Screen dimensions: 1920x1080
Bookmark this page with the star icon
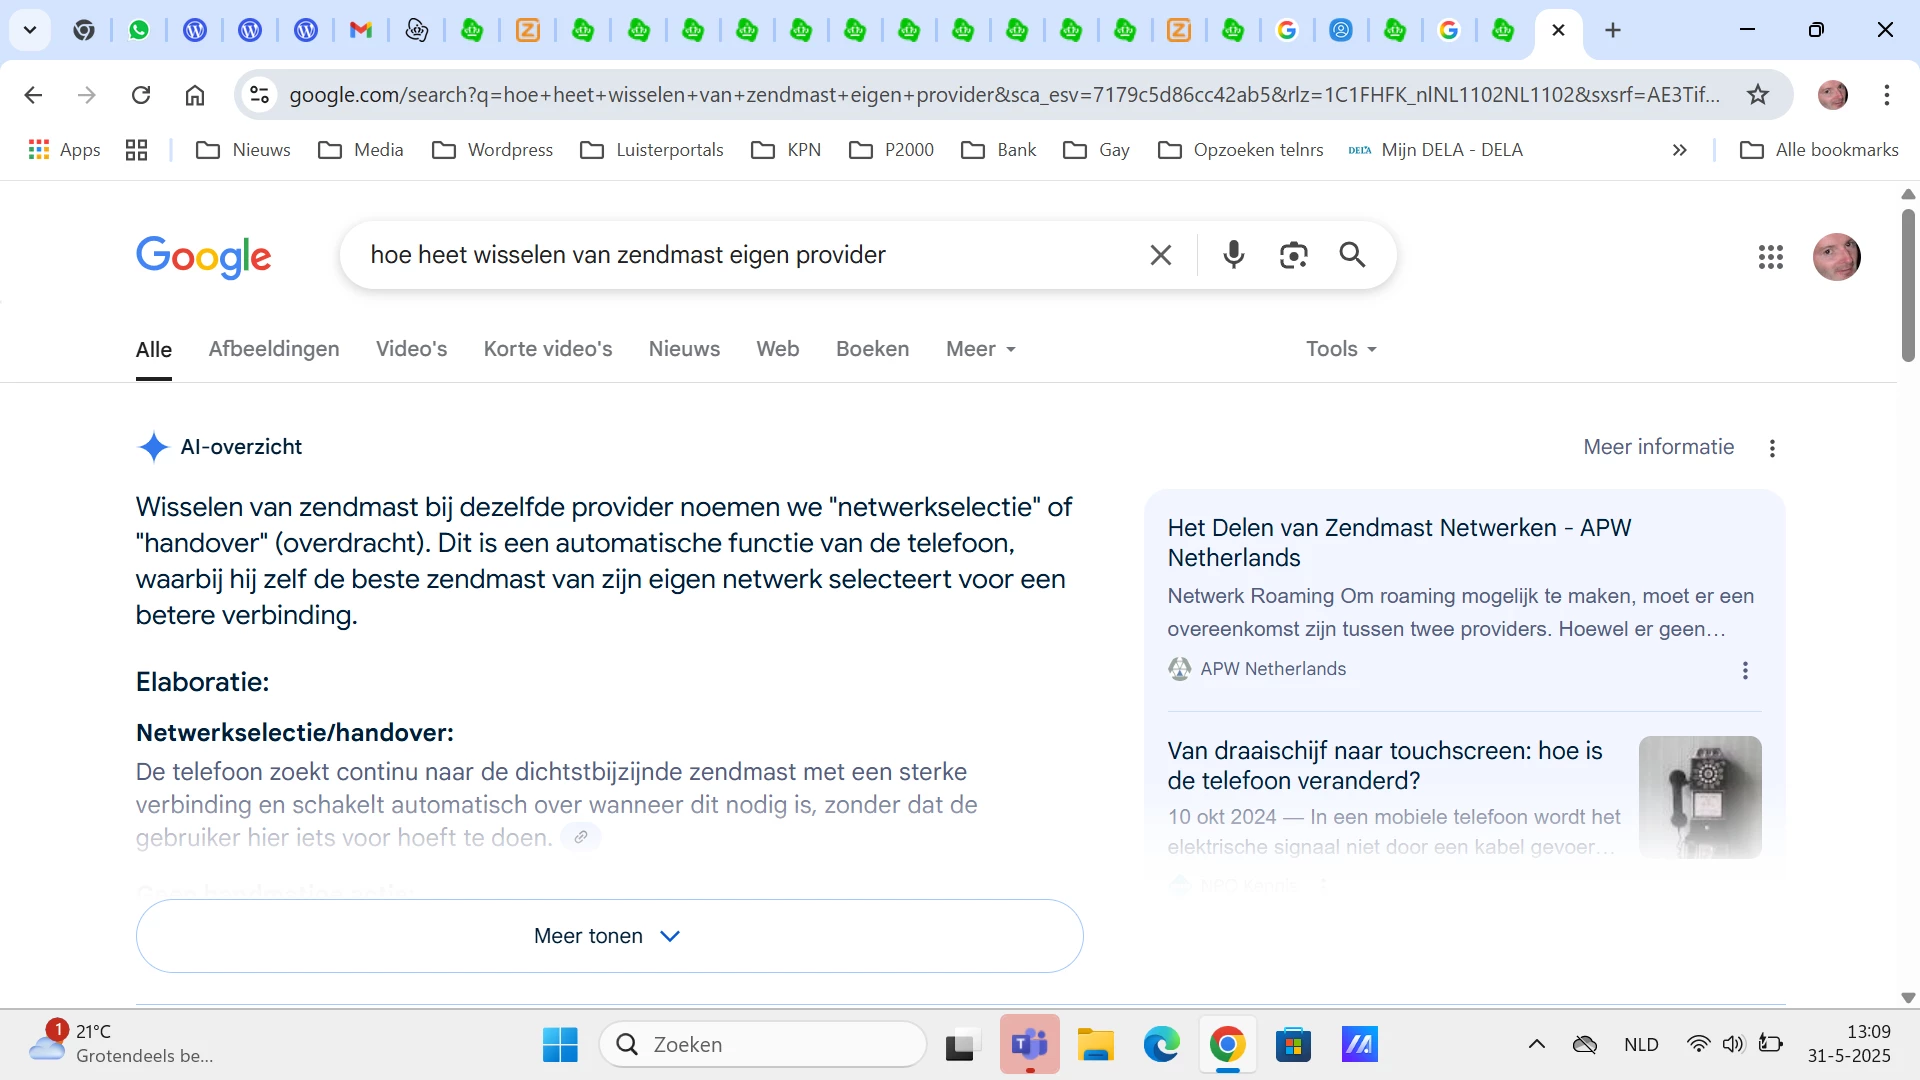[1758, 95]
